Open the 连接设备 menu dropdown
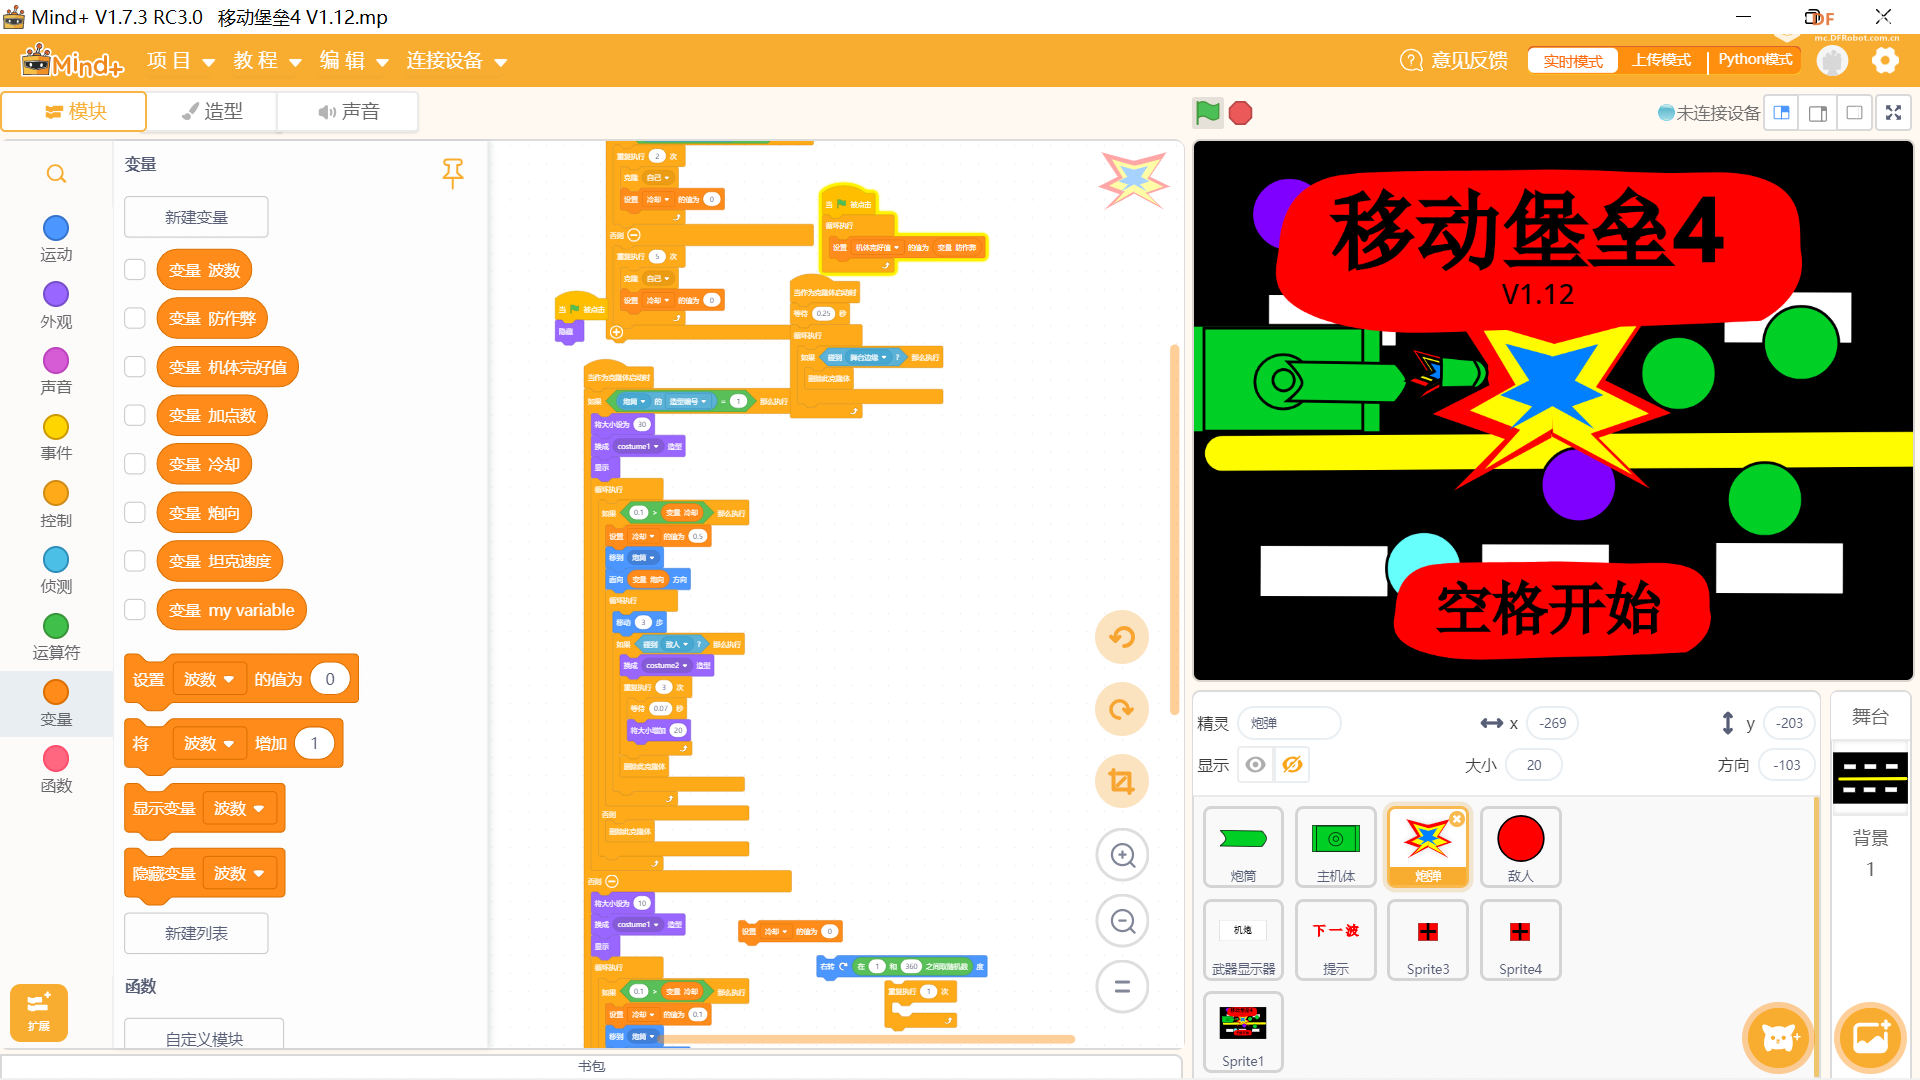Image resolution: width=1920 pixels, height=1080 pixels. [457, 61]
